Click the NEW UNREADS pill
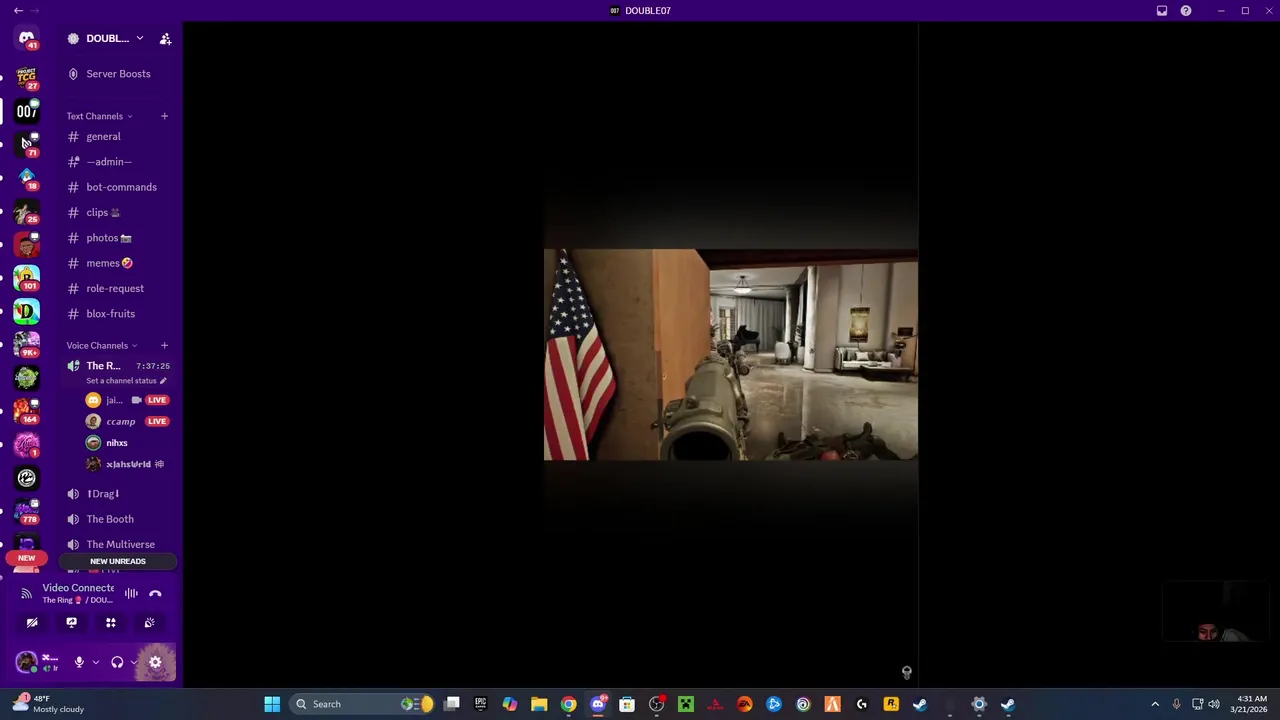Image resolution: width=1280 pixels, height=720 pixels. pyautogui.click(x=118, y=562)
